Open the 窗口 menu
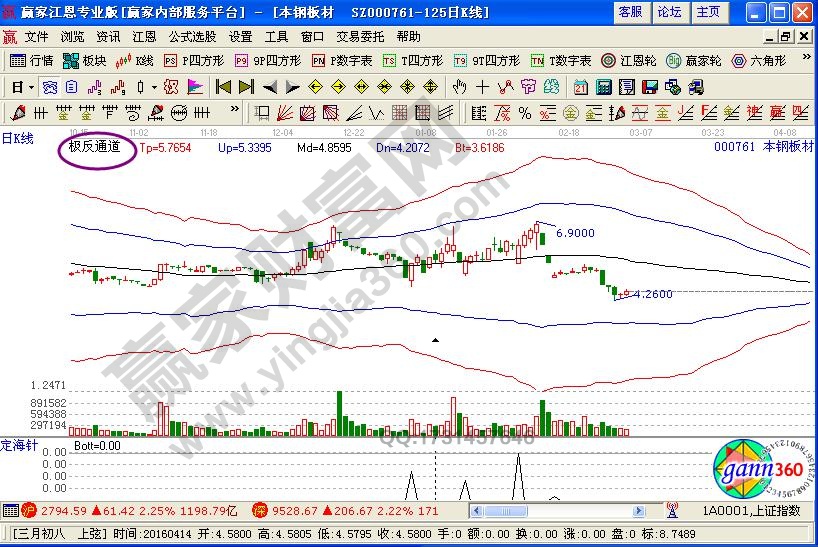 click(x=313, y=37)
